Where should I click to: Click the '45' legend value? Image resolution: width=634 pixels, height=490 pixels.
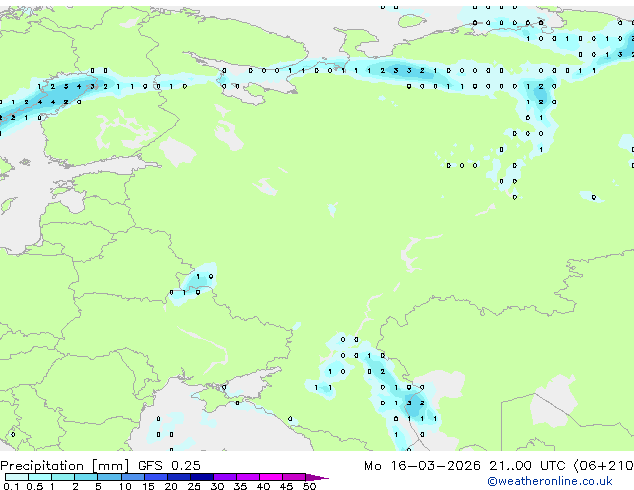[x=286, y=486]
